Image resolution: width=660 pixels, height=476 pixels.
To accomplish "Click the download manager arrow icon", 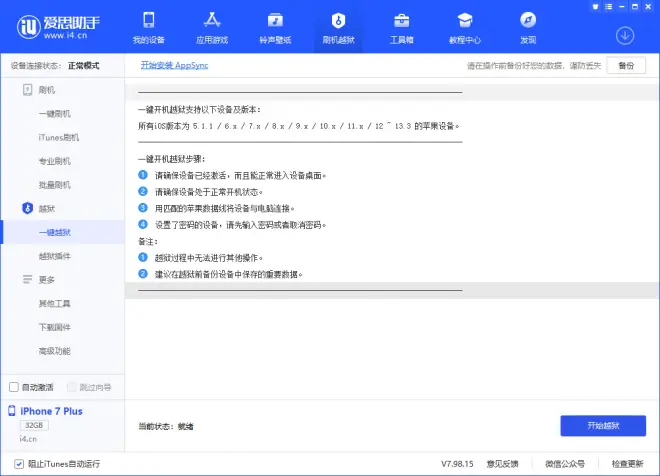I will click(x=625, y=36).
